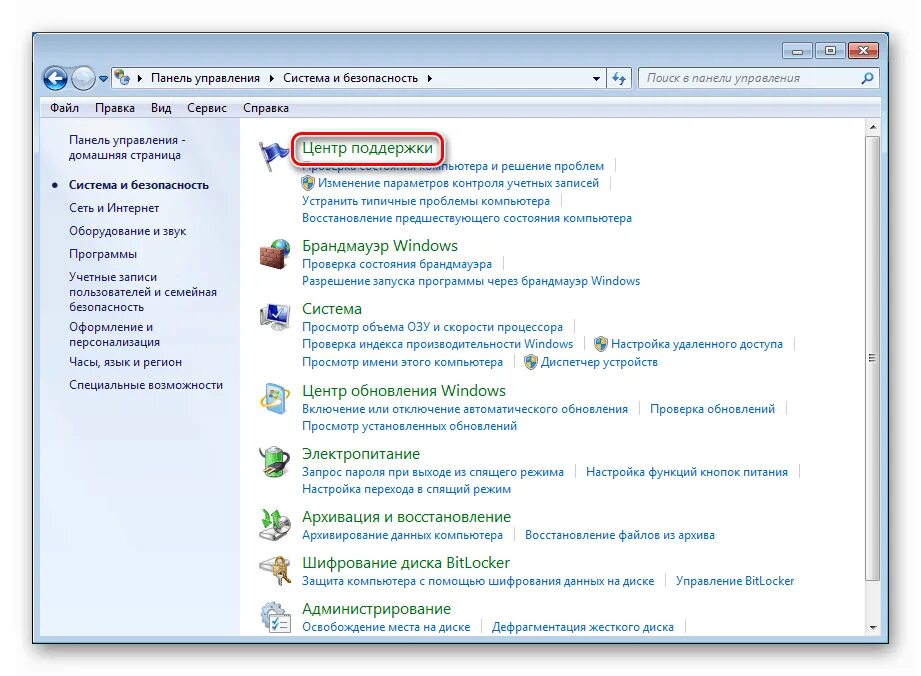Open the Система heading link
921x676 pixels.
(332, 309)
